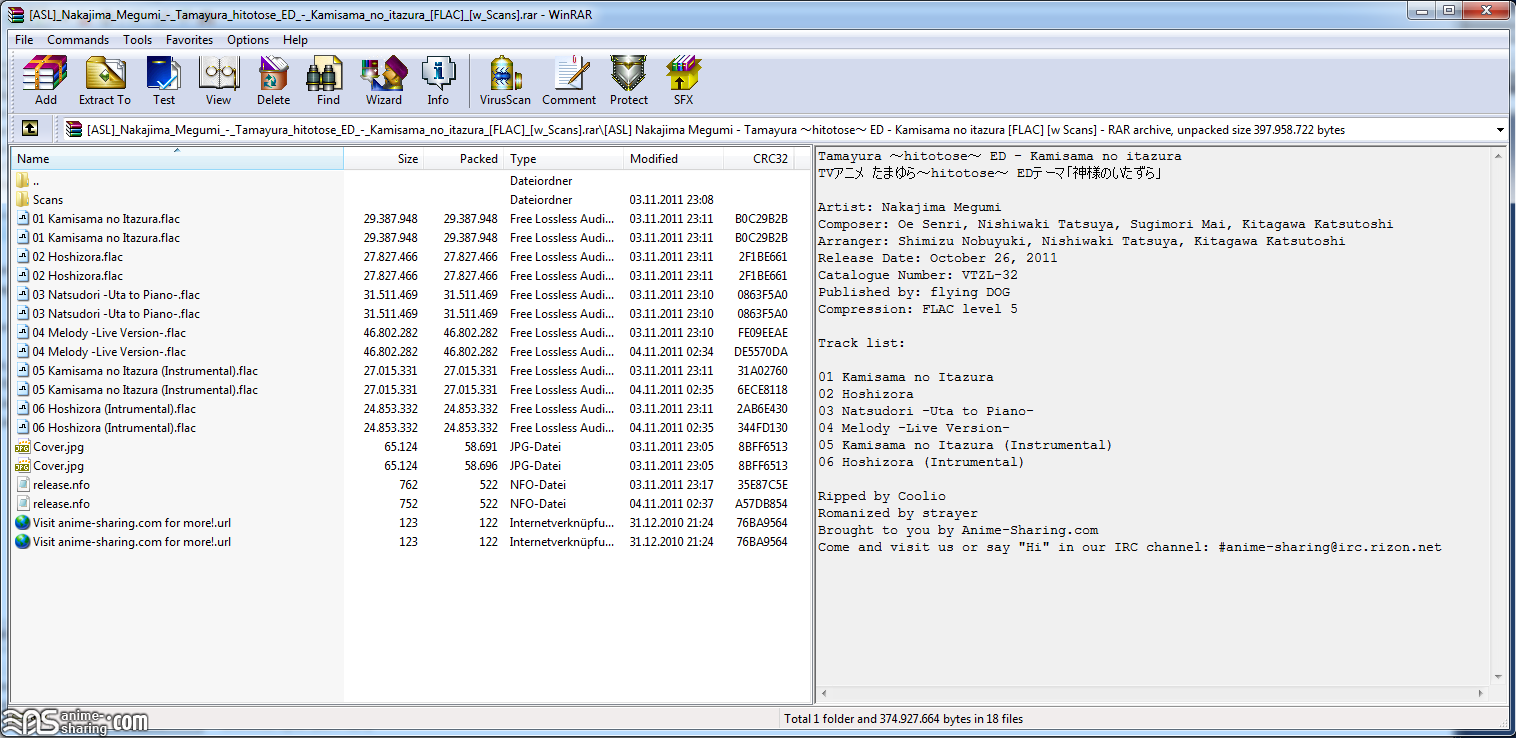Select the Scans folder icon
The height and width of the screenshot is (738, 1516).
point(23,200)
